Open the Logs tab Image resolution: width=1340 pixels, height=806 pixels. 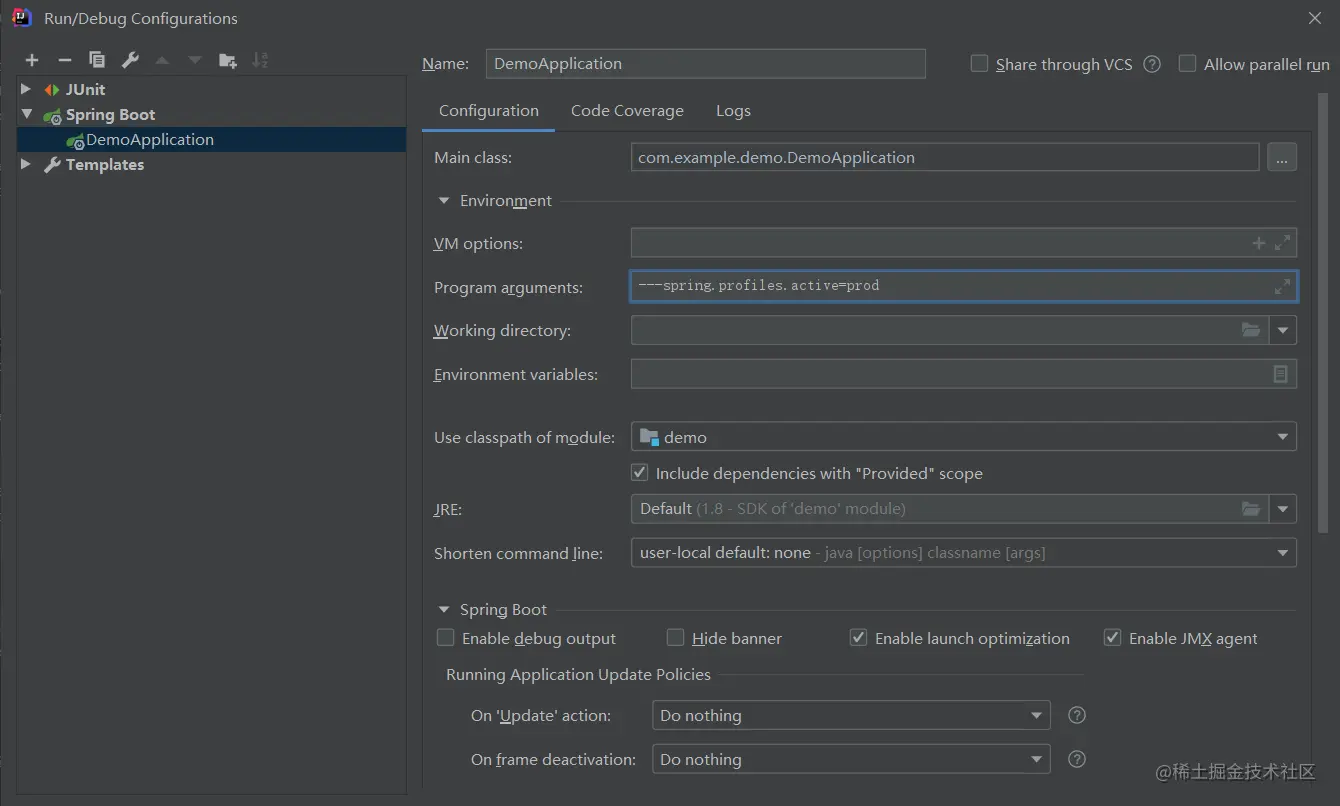[x=733, y=111]
